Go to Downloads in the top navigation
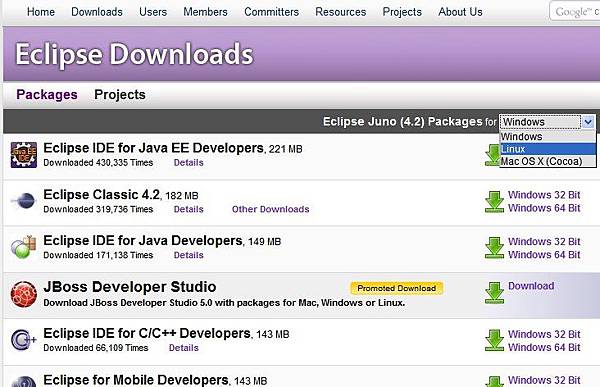The height and width of the screenshot is (387, 600). pos(97,12)
